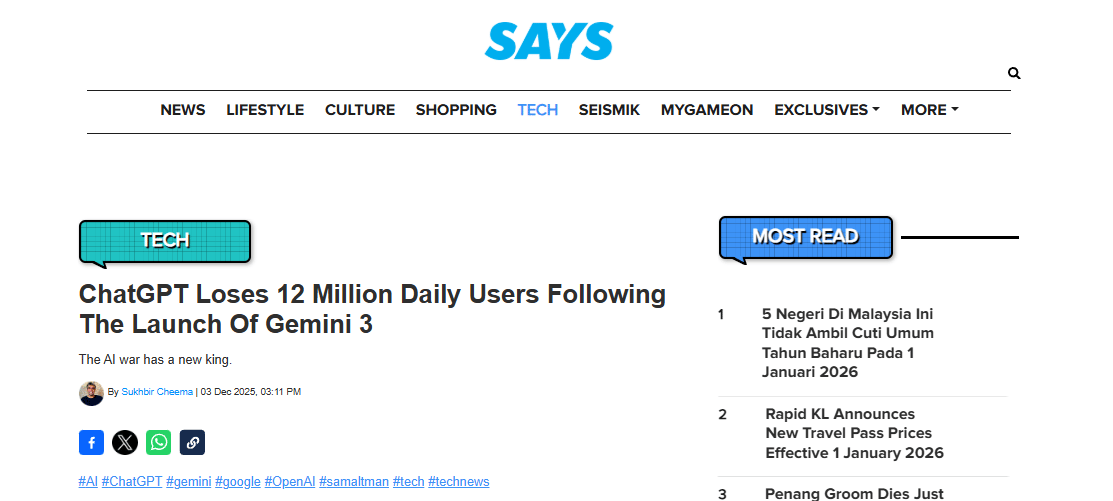
Task: Share article on X (Twitter)
Action: click(x=125, y=443)
